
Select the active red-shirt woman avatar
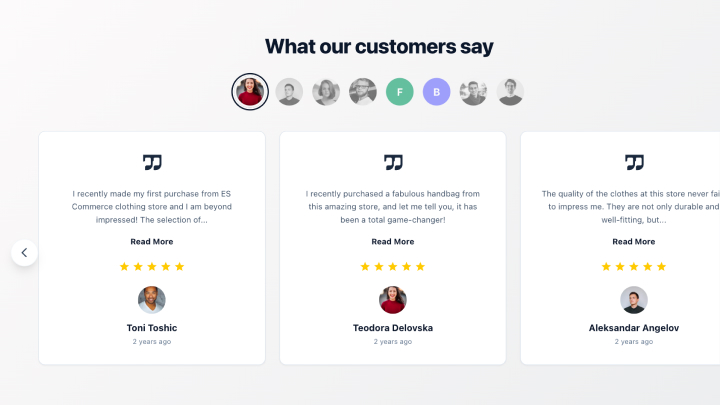pyautogui.click(x=250, y=92)
